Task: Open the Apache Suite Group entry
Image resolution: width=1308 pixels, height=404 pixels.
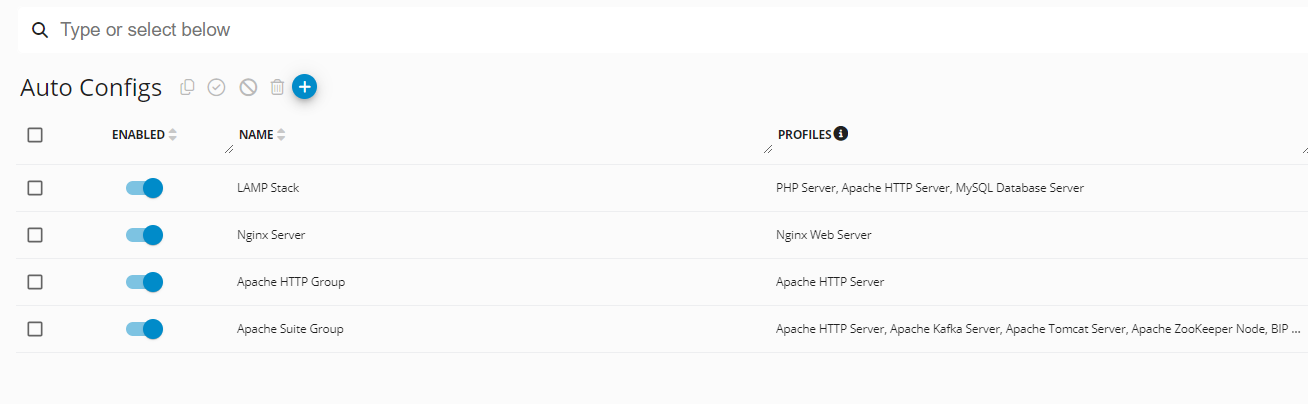Action: [x=290, y=329]
